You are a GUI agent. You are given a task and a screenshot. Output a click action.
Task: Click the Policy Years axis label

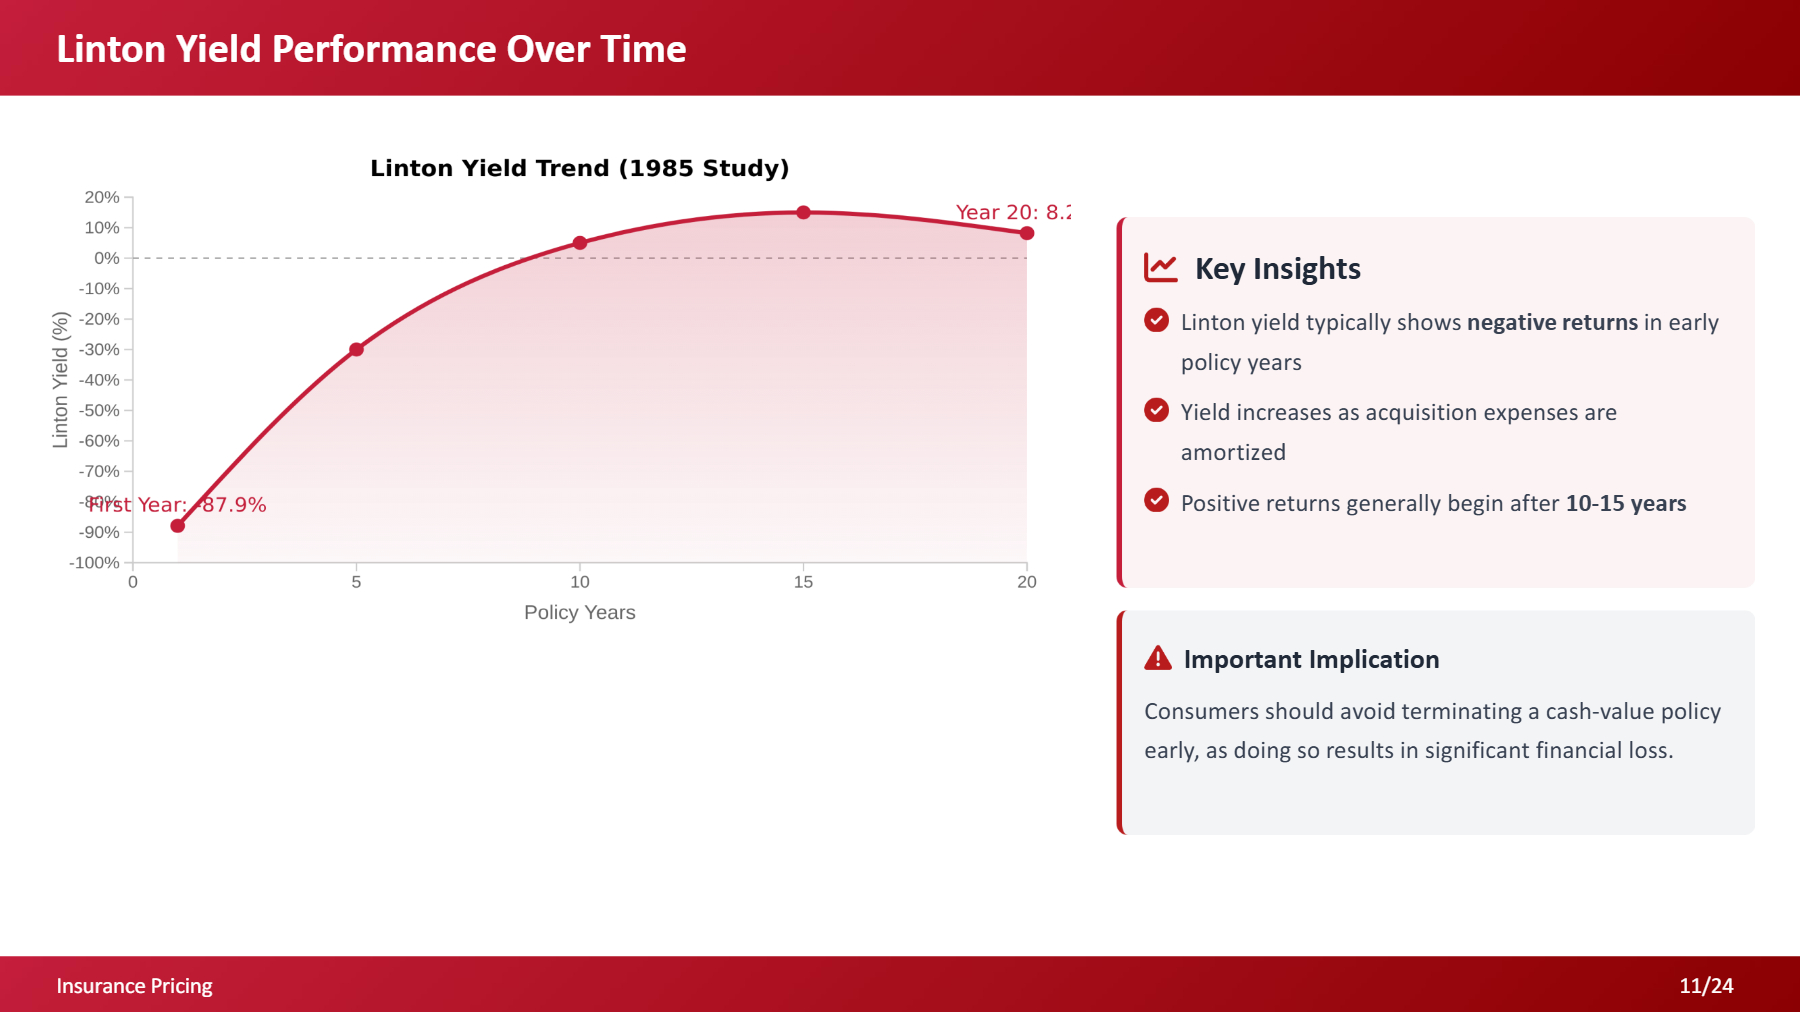[x=580, y=612]
